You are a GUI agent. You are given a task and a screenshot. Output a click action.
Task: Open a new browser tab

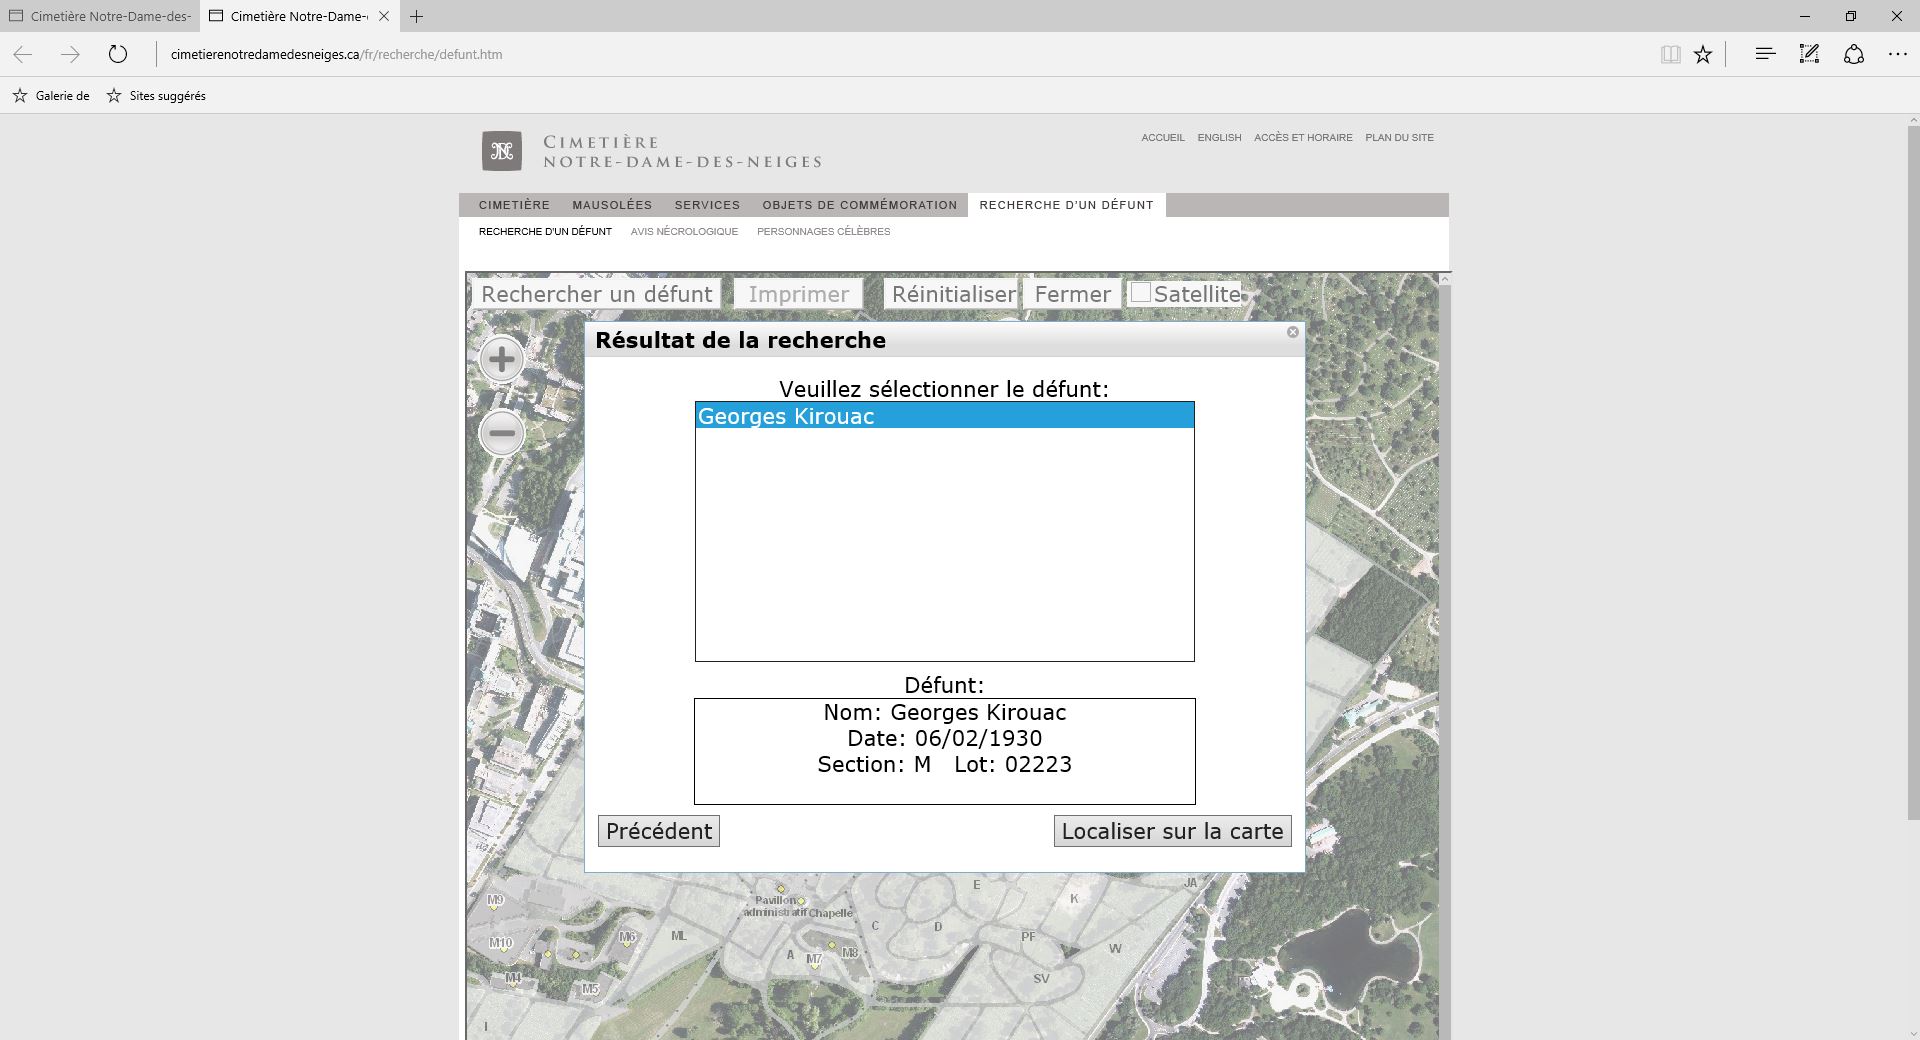point(416,16)
